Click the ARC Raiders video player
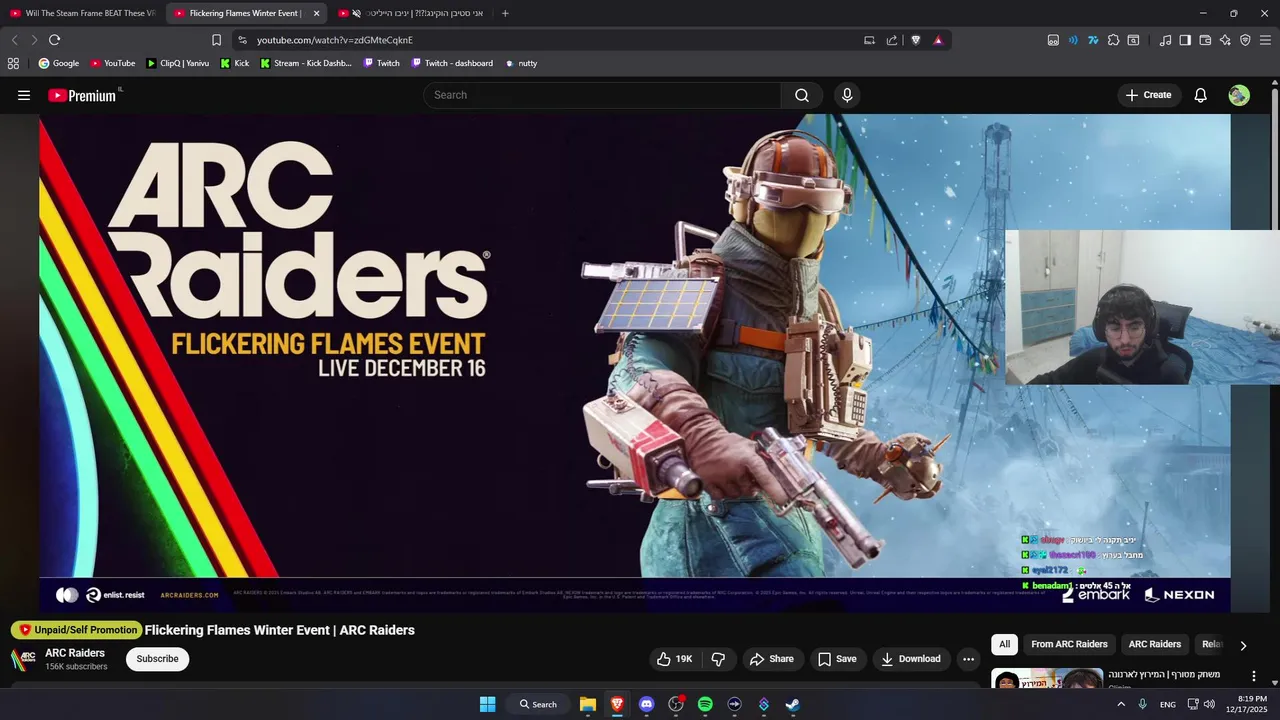This screenshot has width=1280, height=720. (x=635, y=363)
